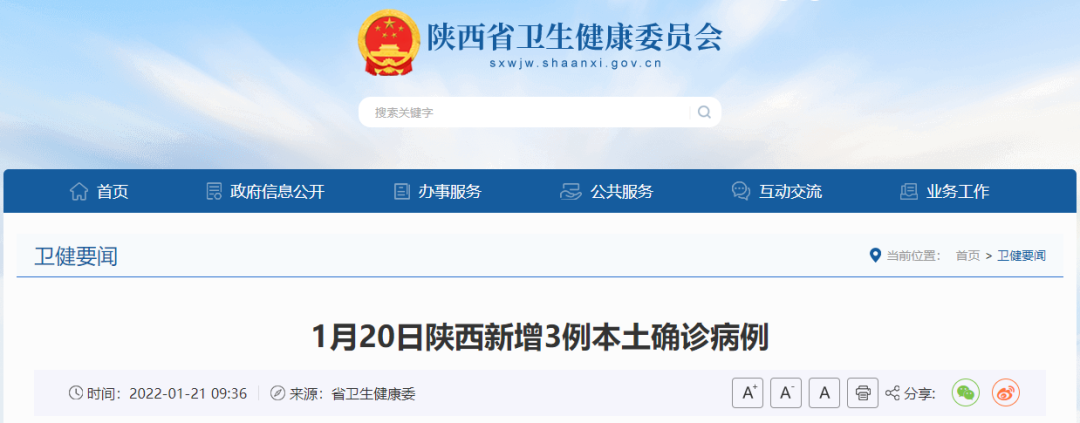Share article via Weibo icon
1080x423 pixels.
tap(1006, 393)
